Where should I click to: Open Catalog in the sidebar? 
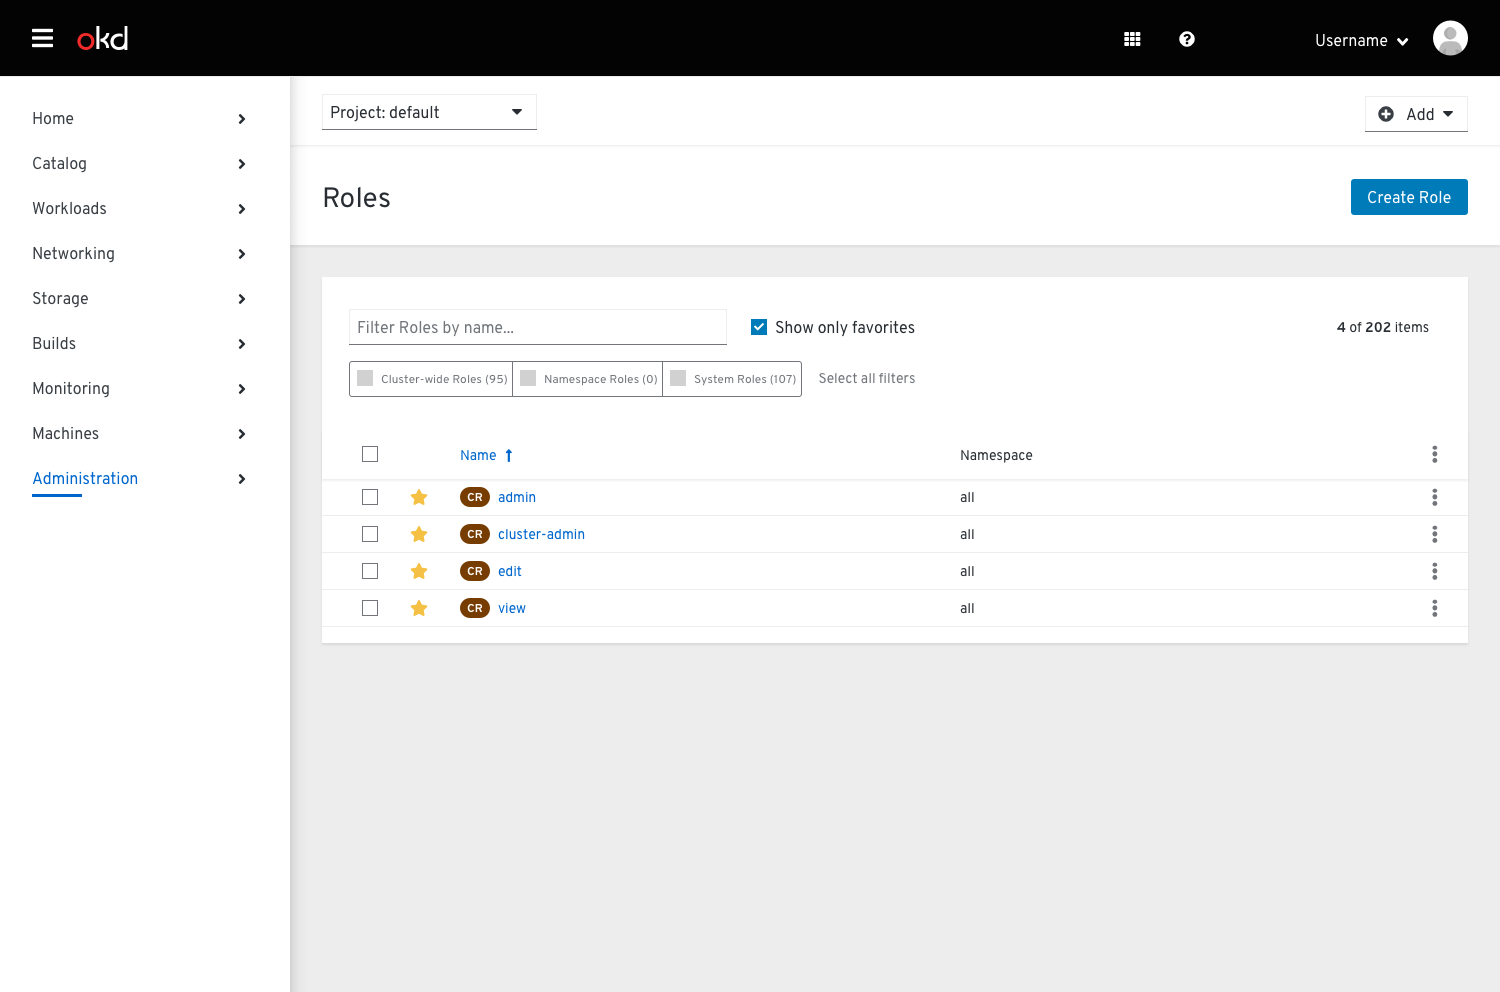(59, 163)
